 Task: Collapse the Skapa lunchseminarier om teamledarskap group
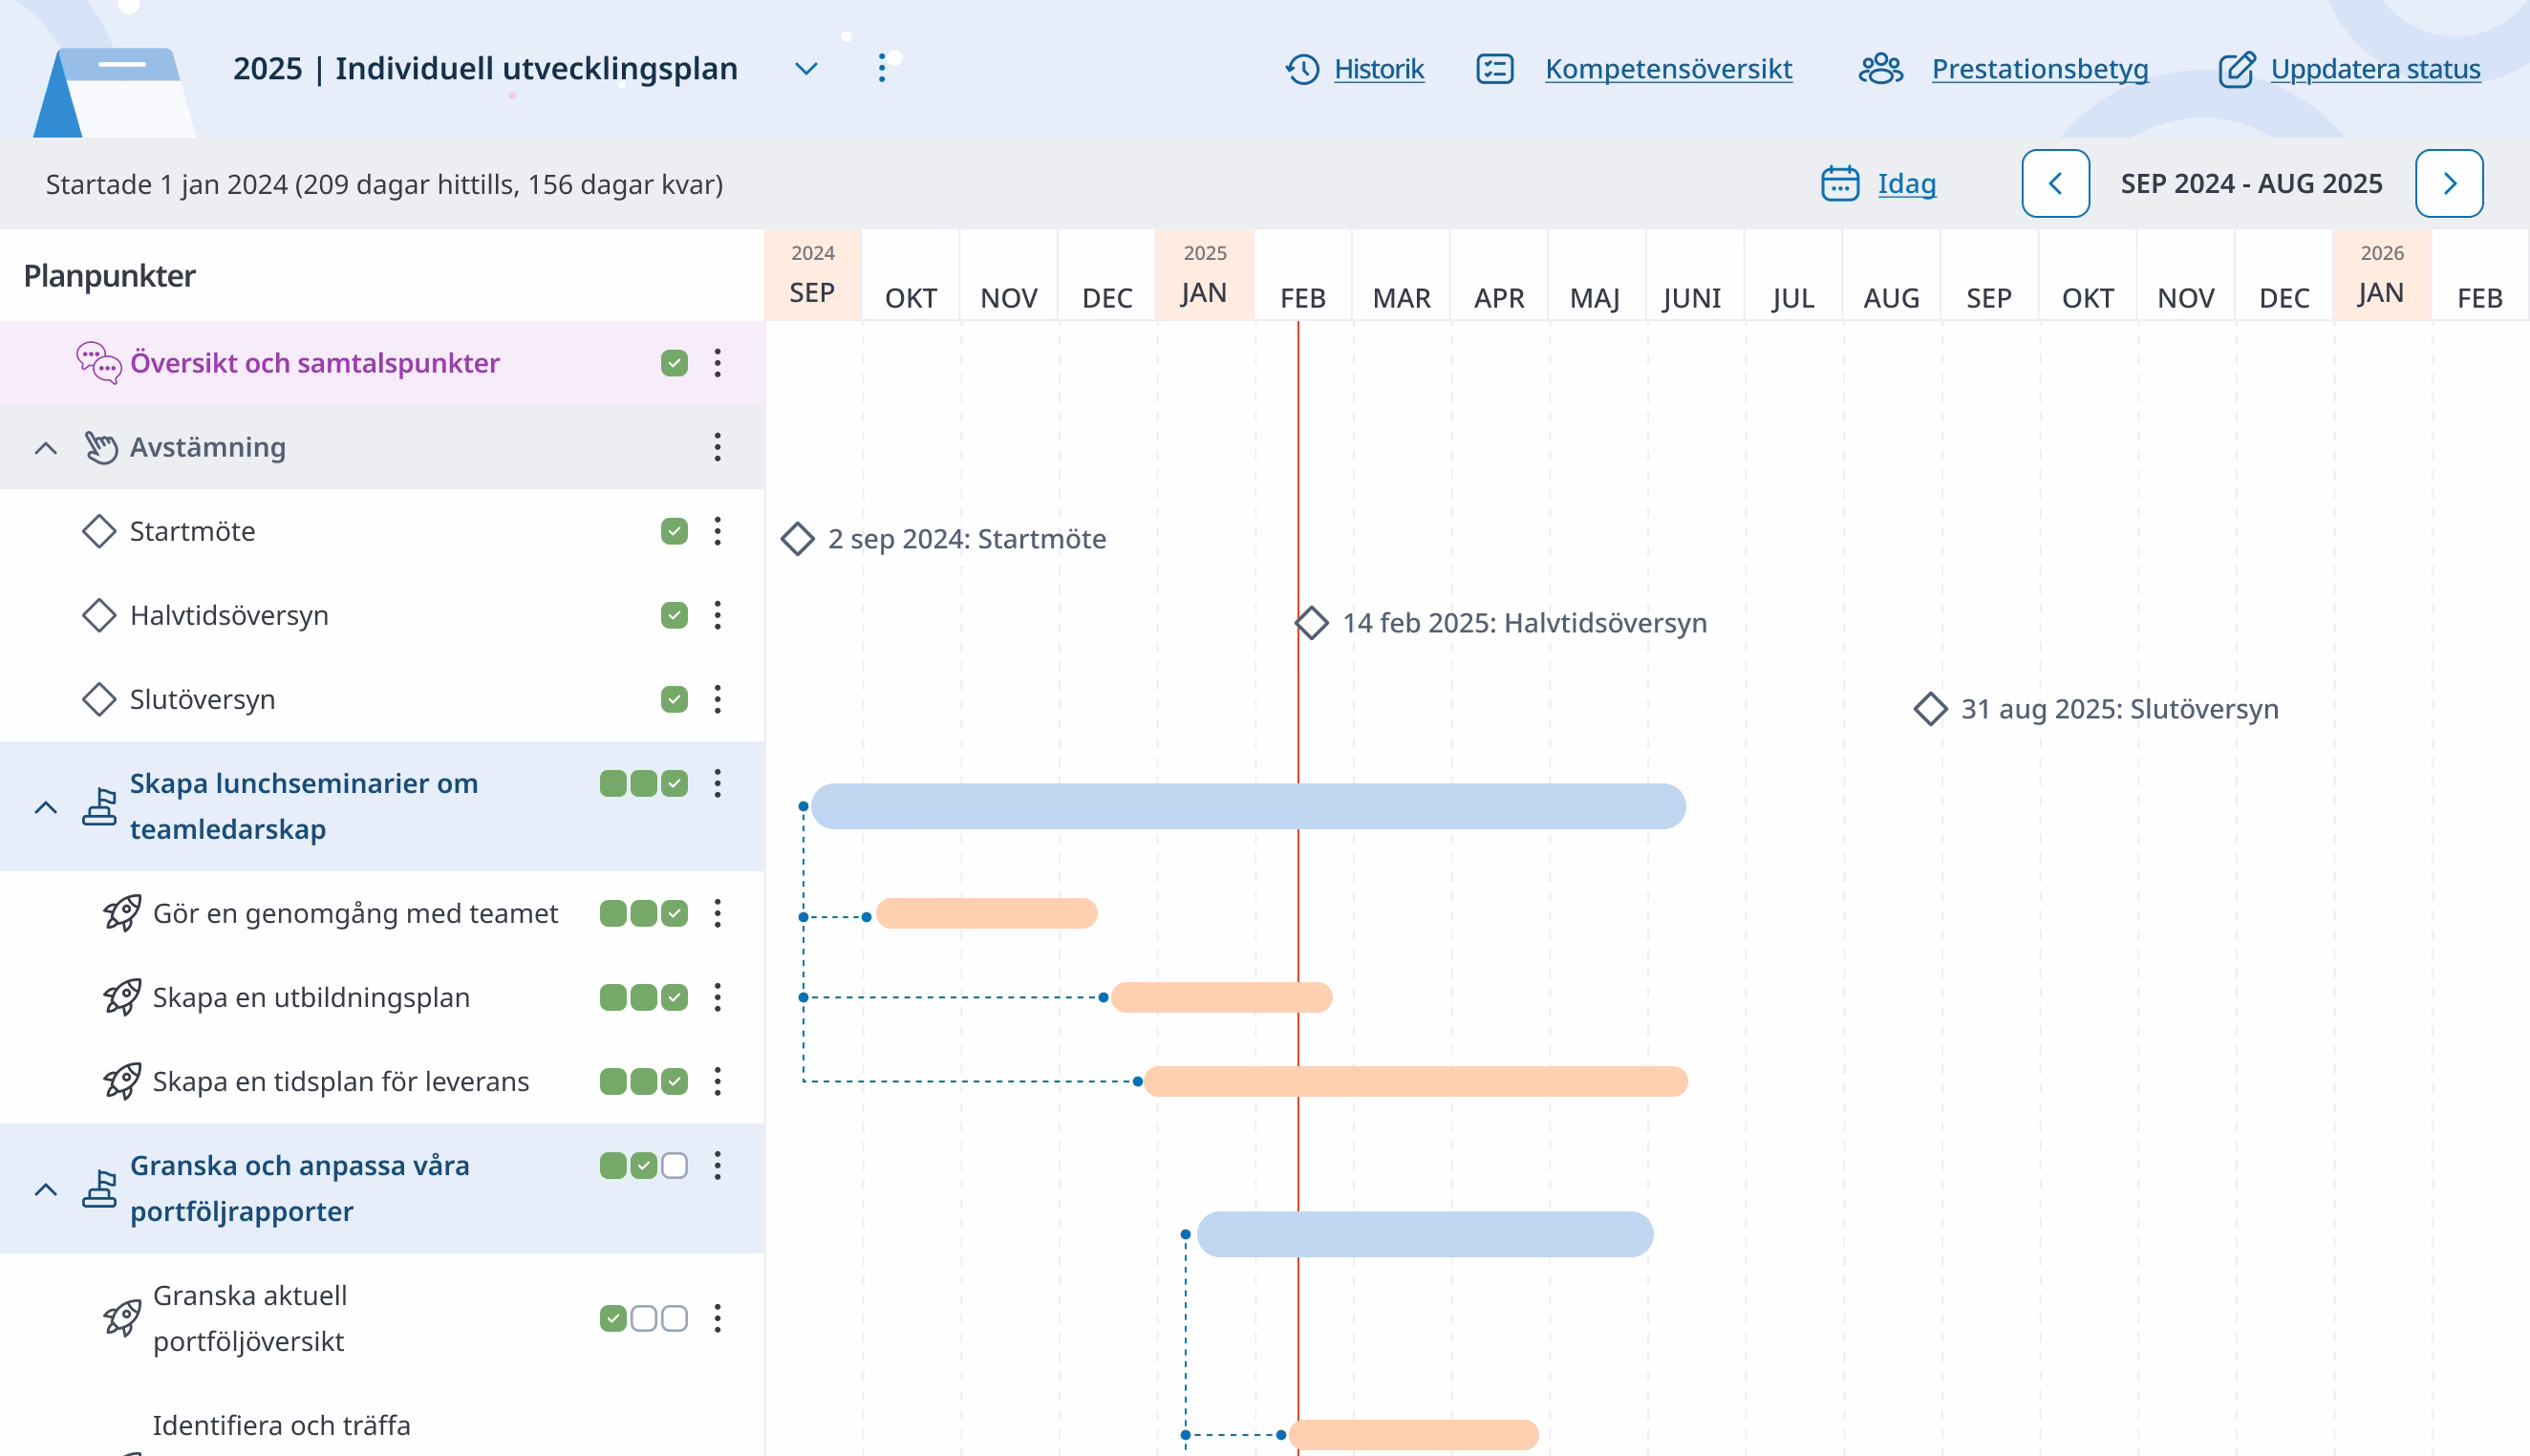pos(45,807)
